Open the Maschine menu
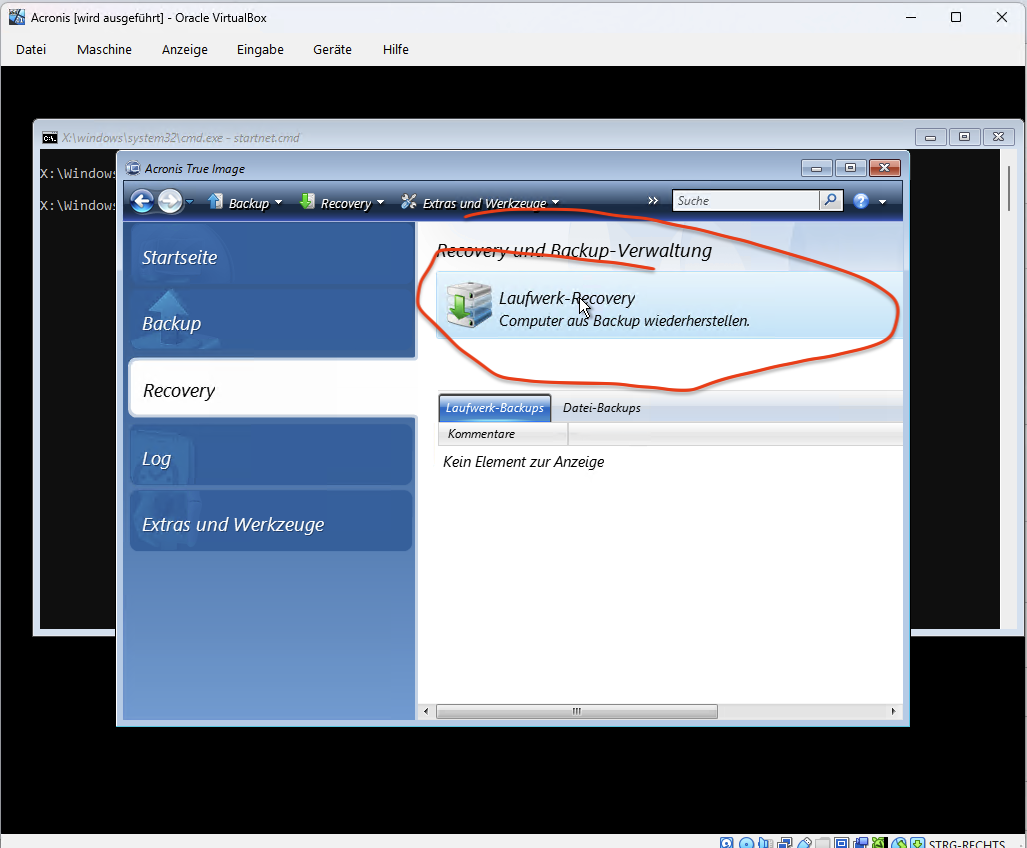The width and height of the screenshot is (1027, 848). 104,49
